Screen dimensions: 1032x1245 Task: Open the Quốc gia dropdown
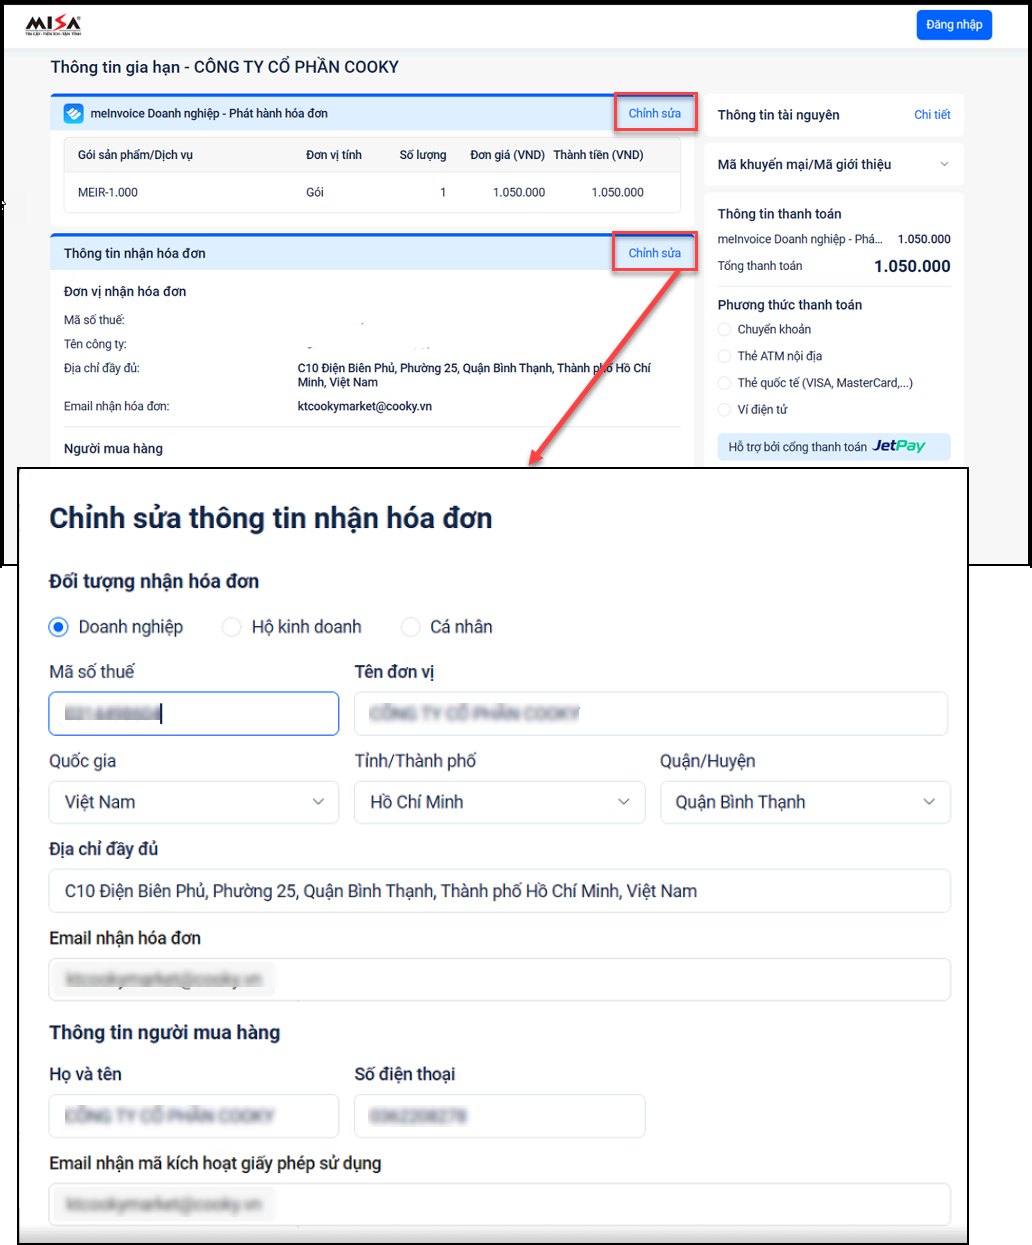tap(194, 802)
